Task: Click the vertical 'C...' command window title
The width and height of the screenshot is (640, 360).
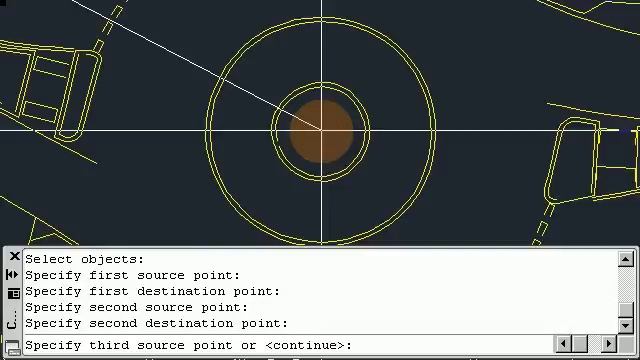Action: pyautogui.click(x=12, y=319)
